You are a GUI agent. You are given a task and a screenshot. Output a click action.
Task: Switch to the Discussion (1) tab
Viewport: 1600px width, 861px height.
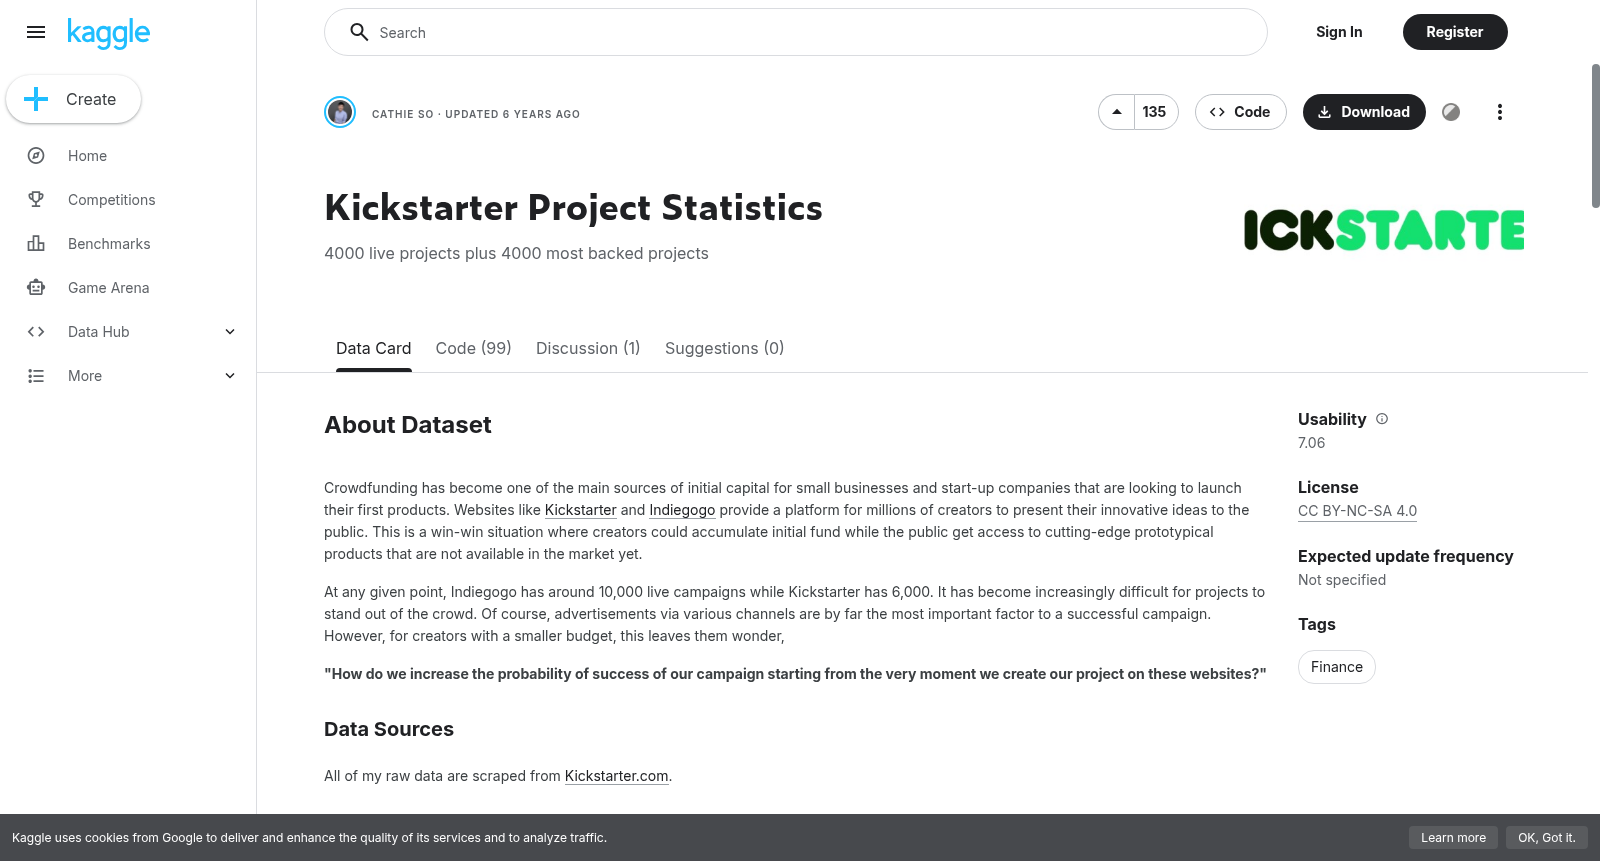(x=588, y=348)
